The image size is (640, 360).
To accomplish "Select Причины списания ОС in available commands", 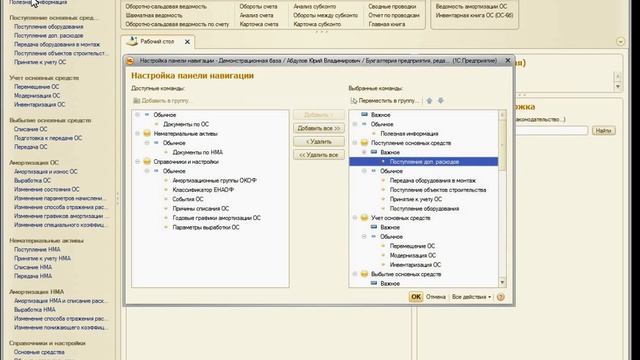I will [x=201, y=209].
